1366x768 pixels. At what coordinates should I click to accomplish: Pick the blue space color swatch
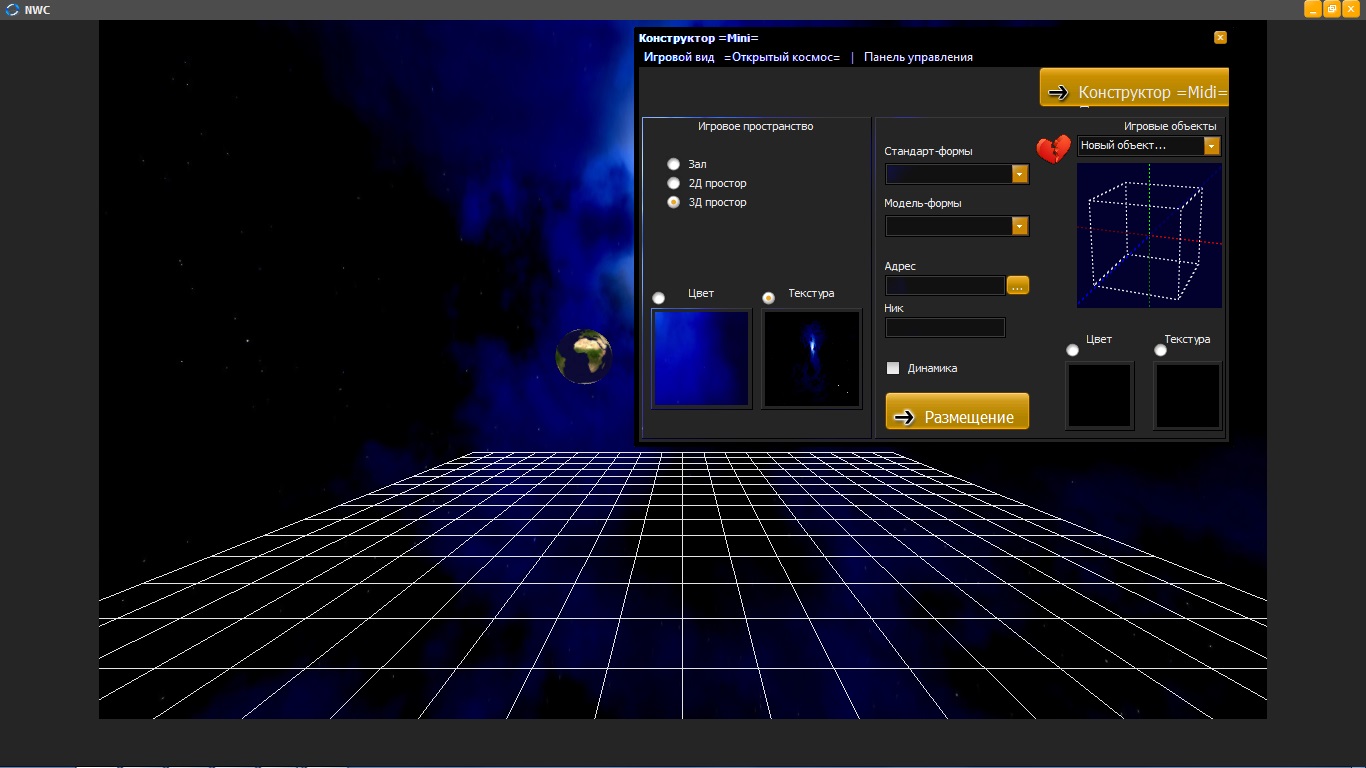pos(701,358)
